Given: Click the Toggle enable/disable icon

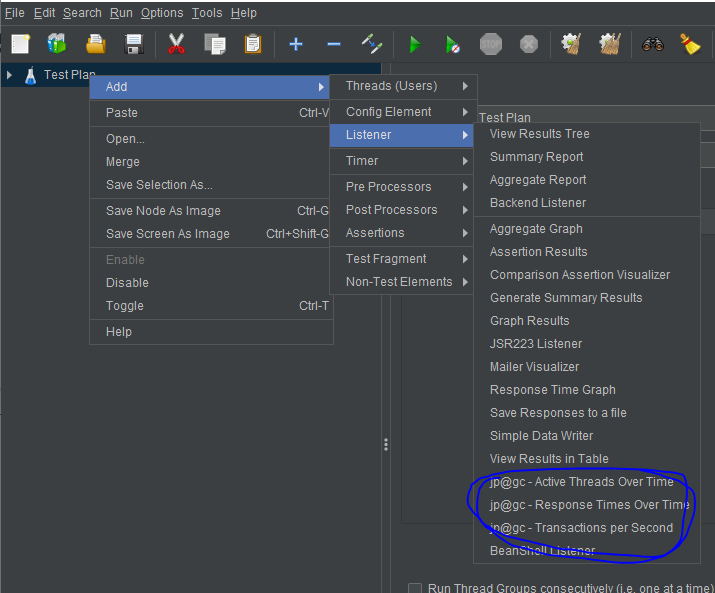Looking at the screenshot, I should 372,44.
